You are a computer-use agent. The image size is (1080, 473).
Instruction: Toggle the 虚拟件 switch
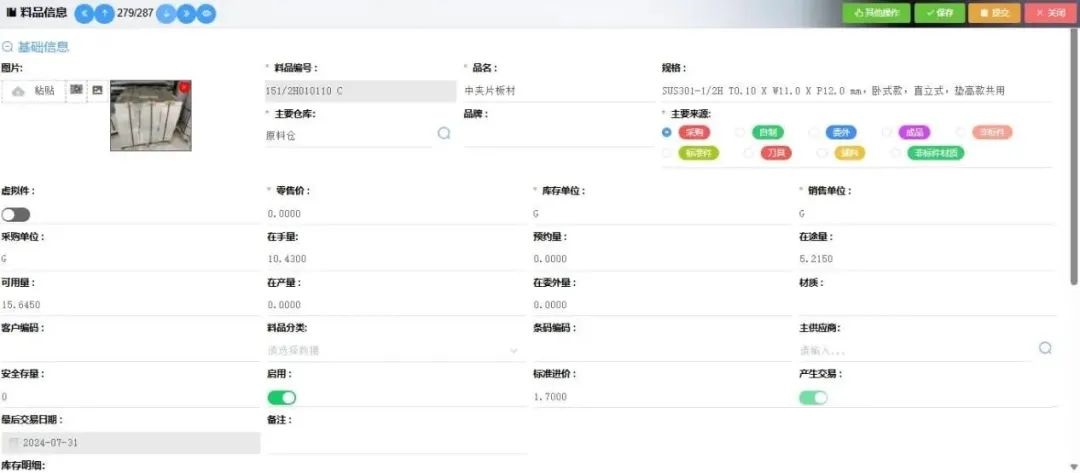tap(16, 215)
